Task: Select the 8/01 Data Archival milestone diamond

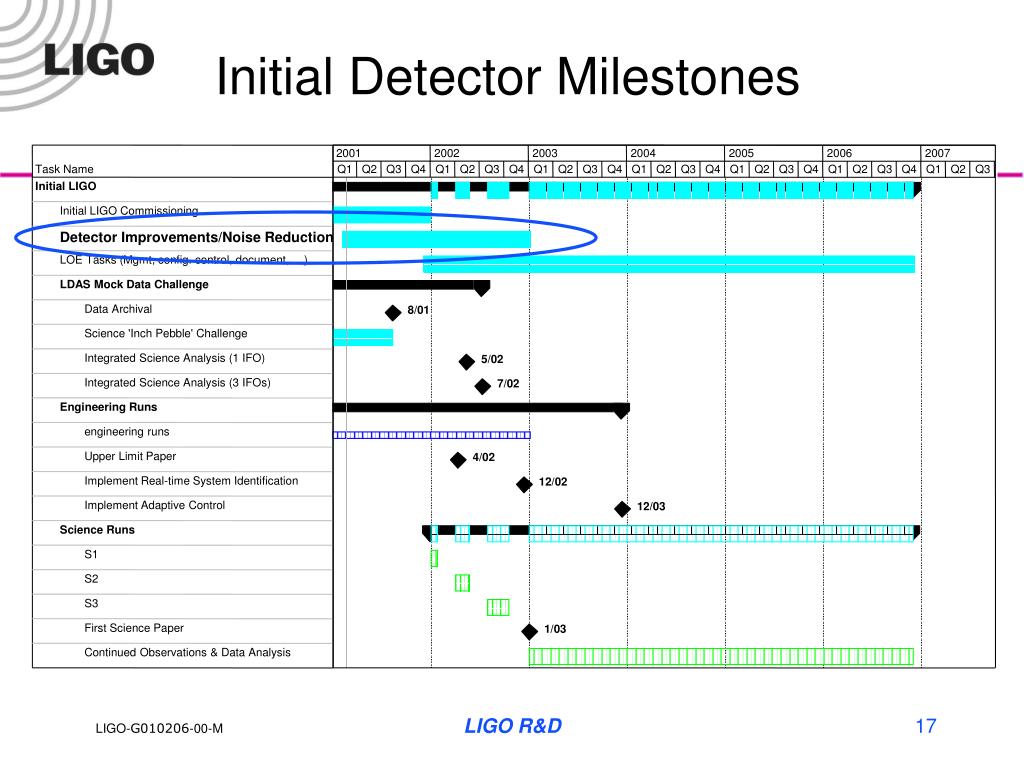Action: click(392, 313)
